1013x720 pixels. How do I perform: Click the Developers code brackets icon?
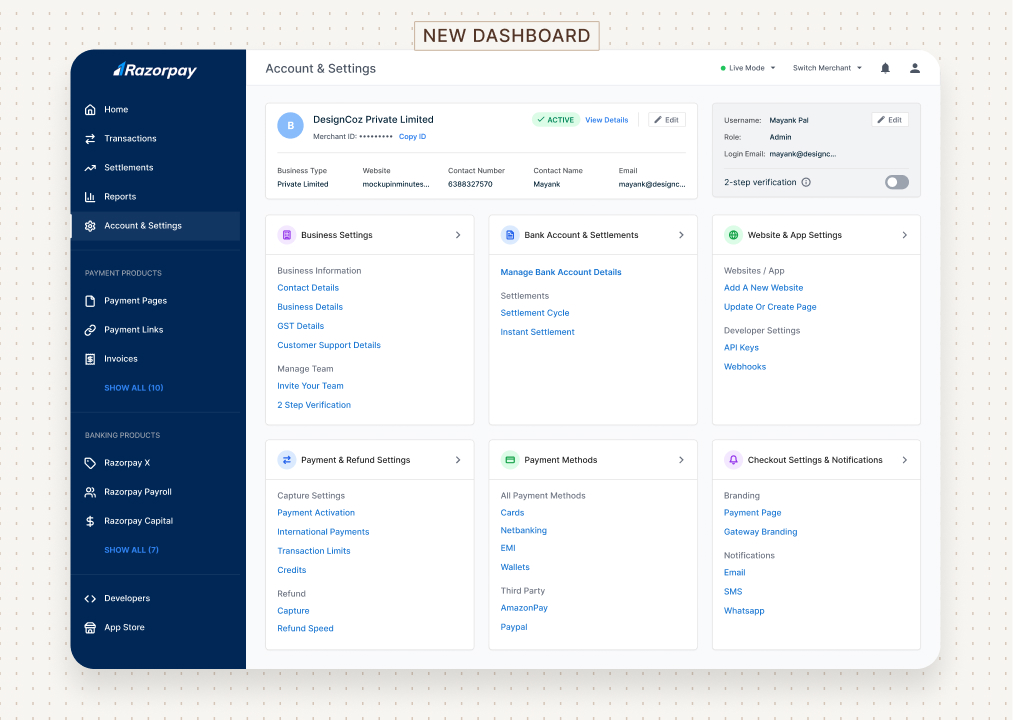coord(90,598)
